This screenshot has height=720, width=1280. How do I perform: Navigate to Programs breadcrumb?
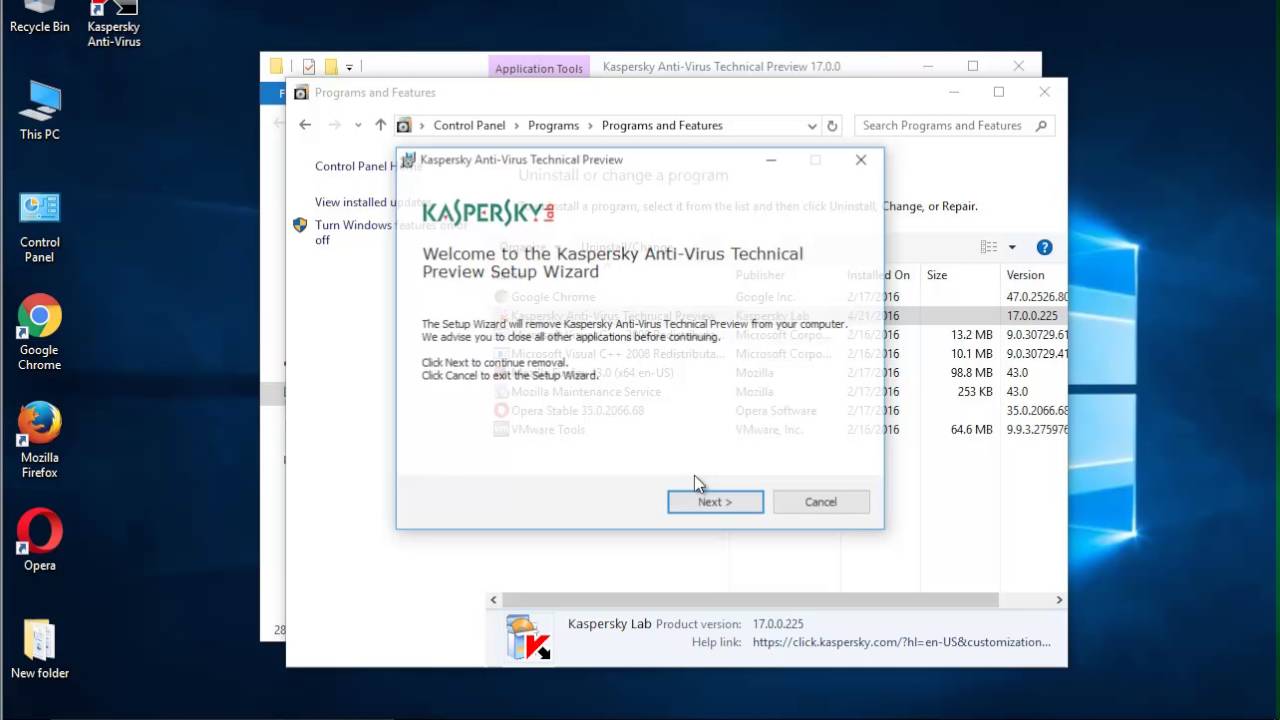(553, 126)
